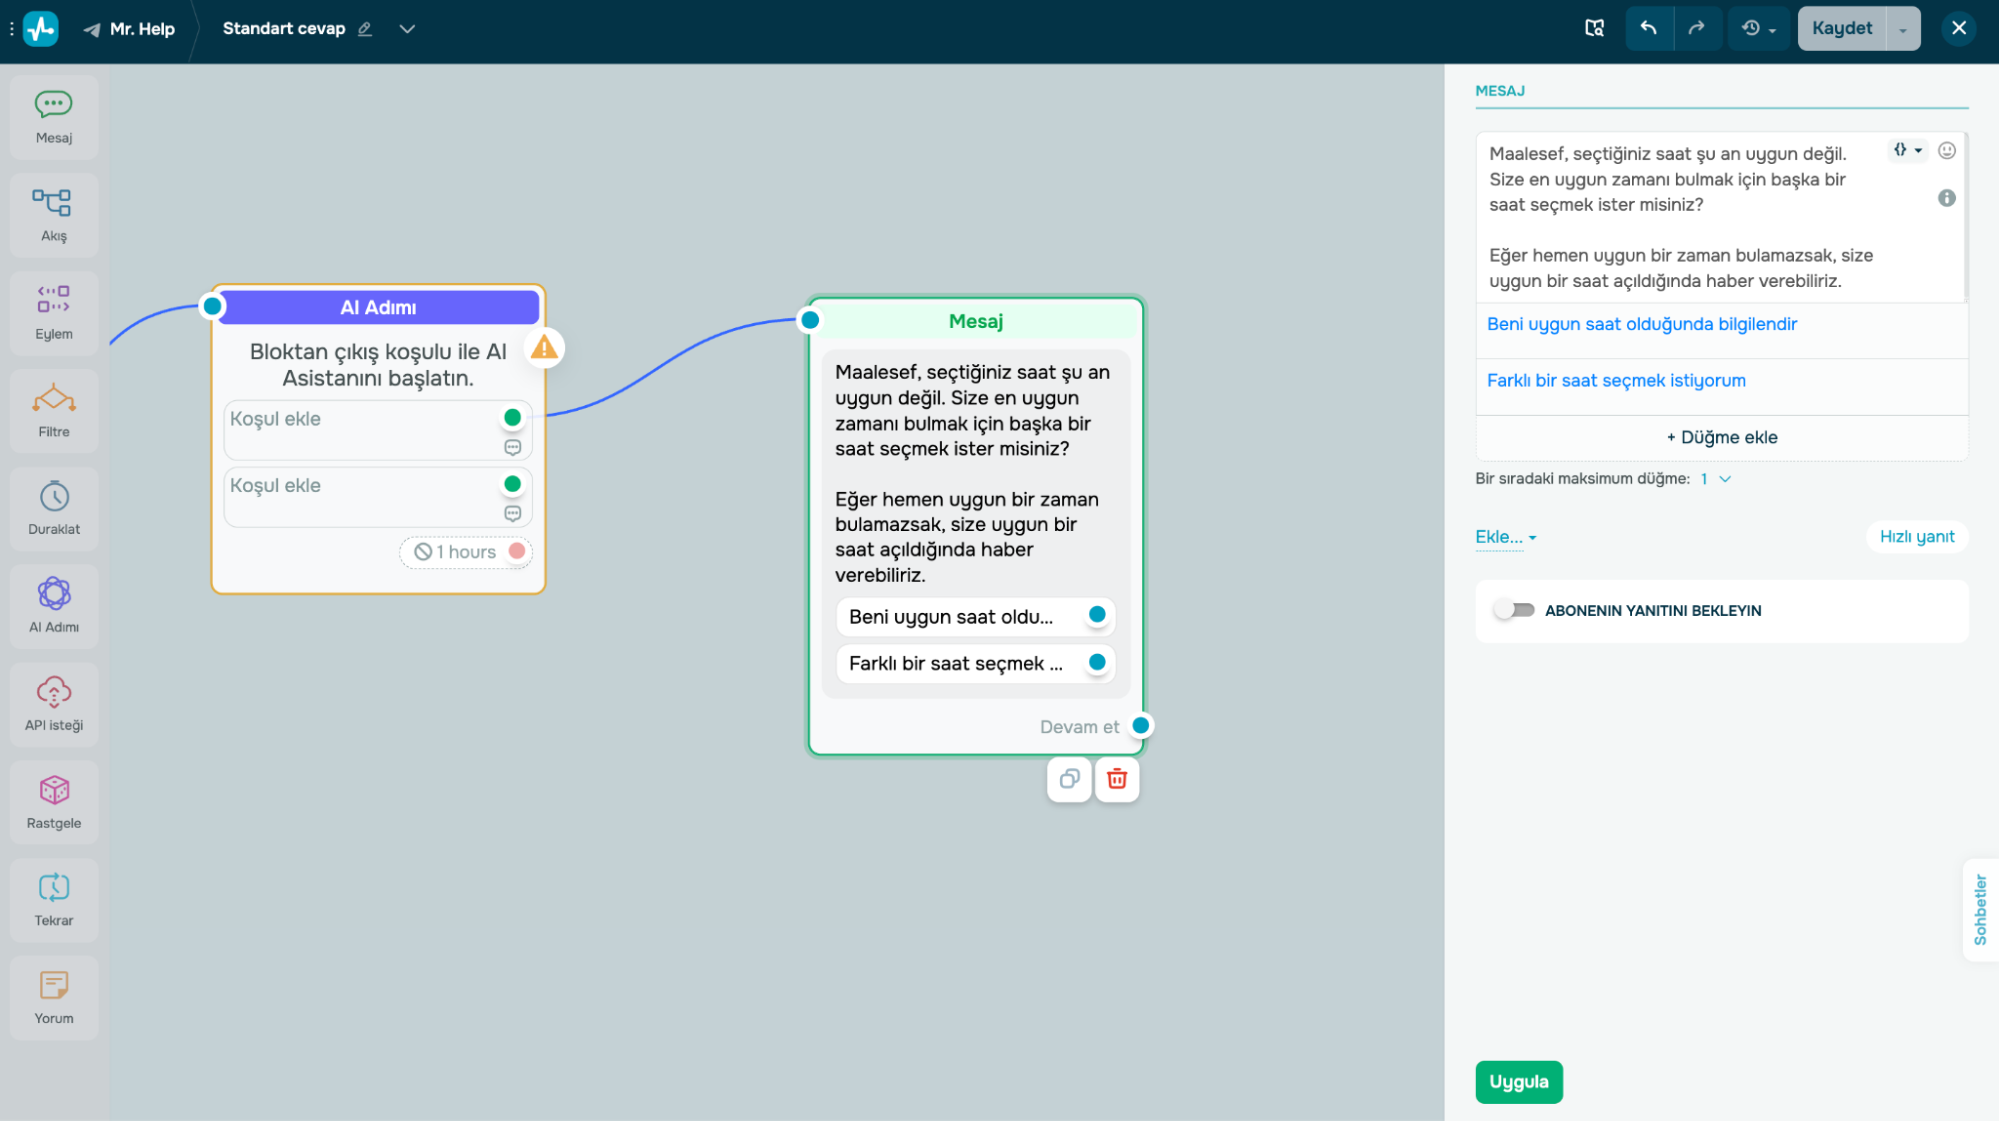
Task: Add a Duraklat pause element
Action: [x=54, y=508]
